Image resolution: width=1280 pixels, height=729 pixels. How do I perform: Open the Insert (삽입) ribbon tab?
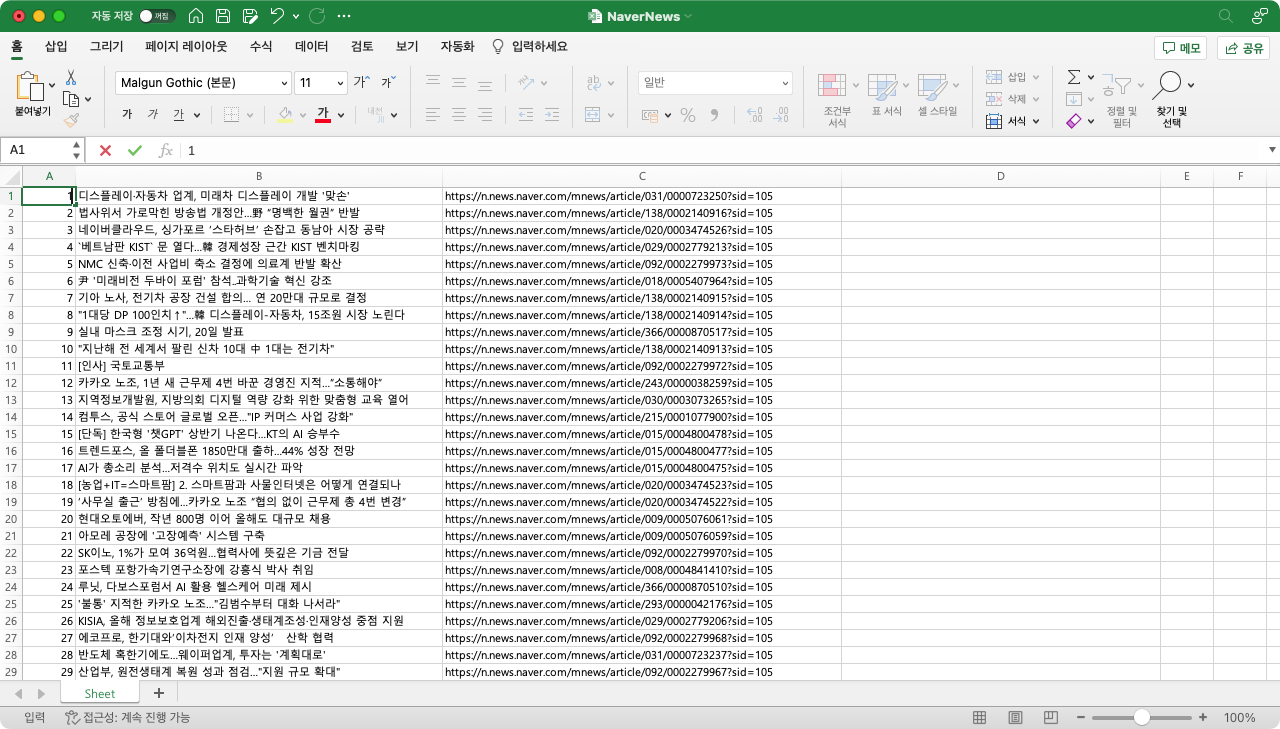click(56, 46)
